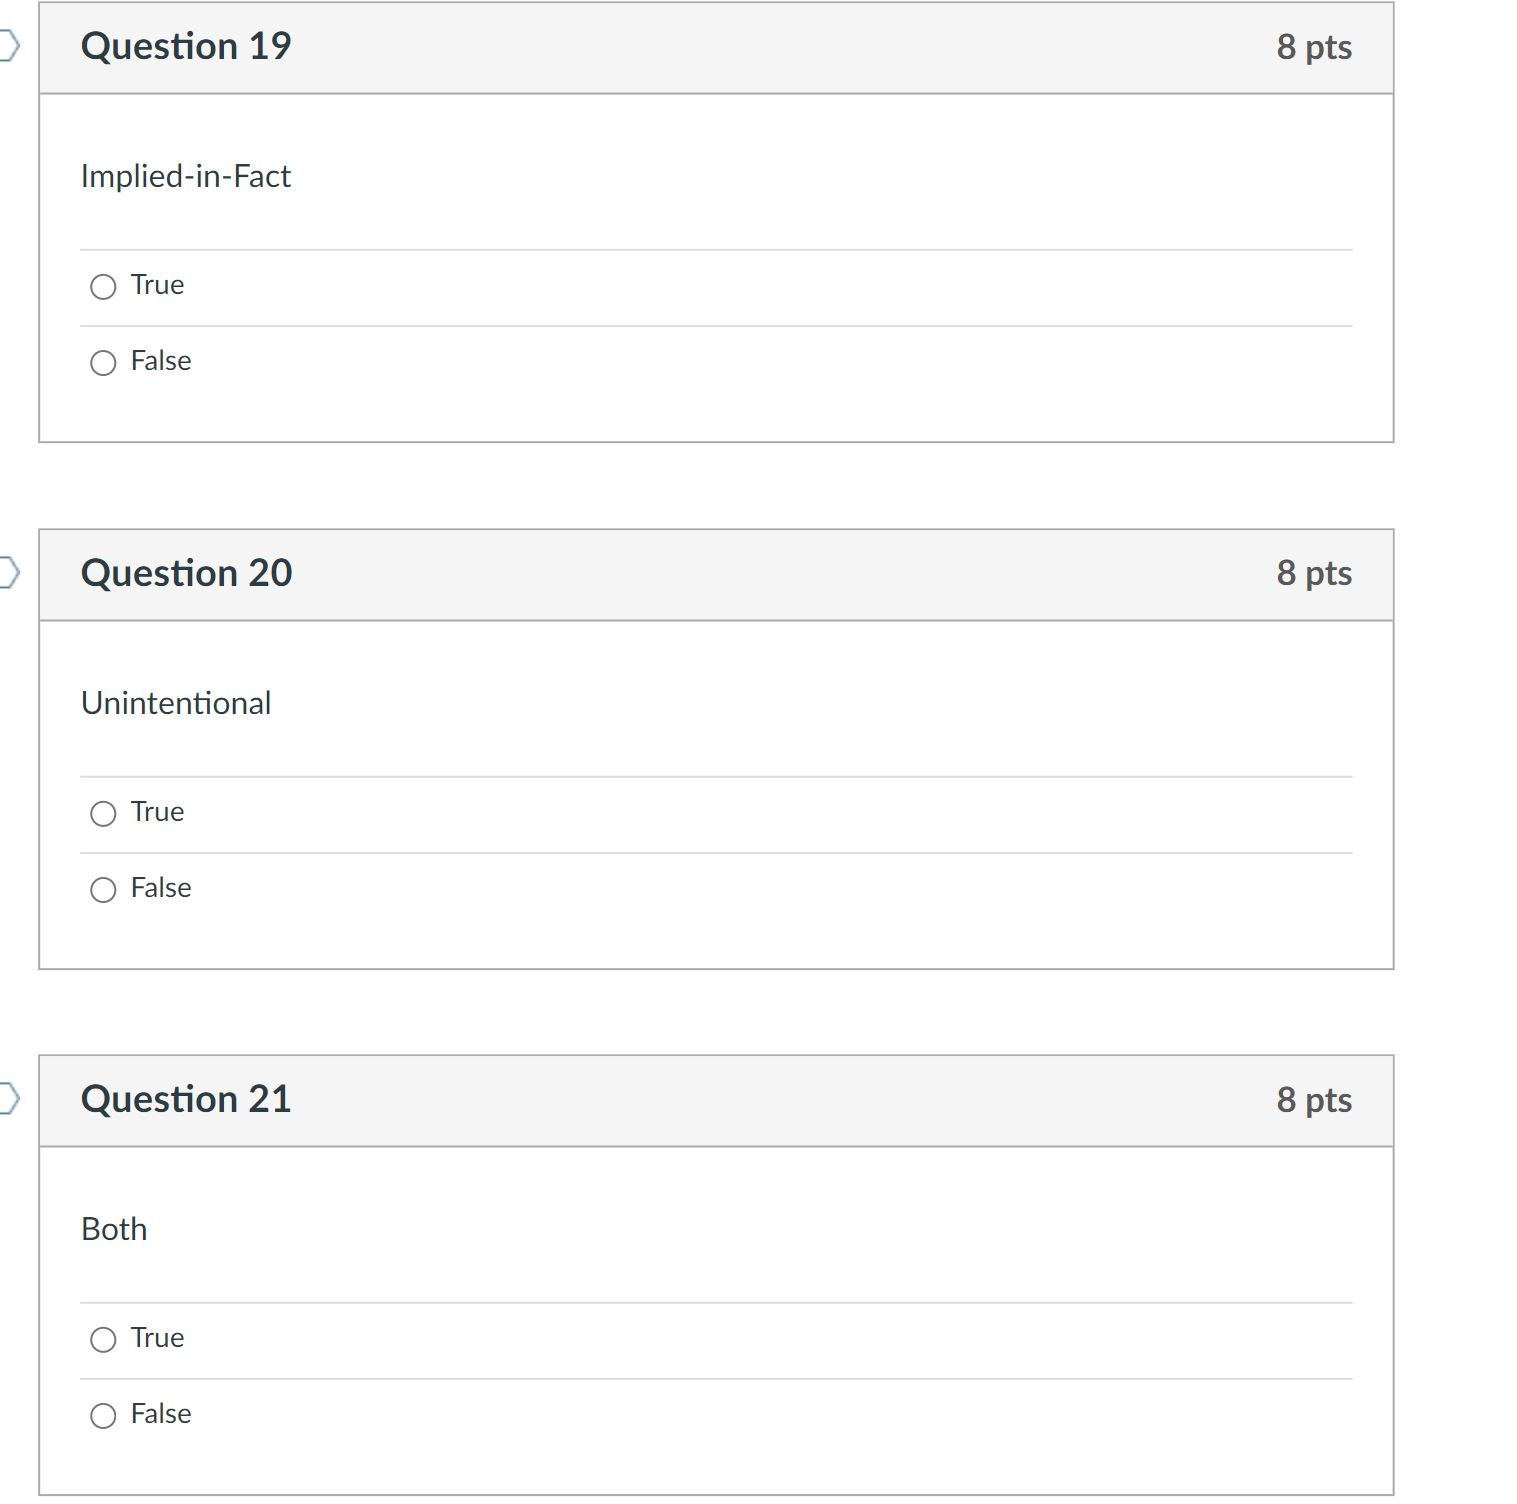Select False for Question 20
1517x1504 pixels.
(104, 888)
